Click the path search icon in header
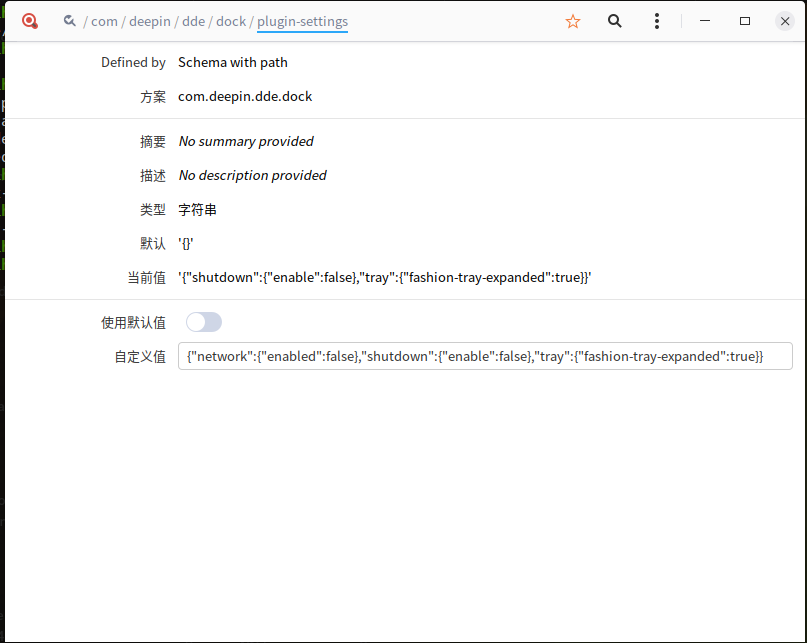807x643 pixels. tap(69, 21)
